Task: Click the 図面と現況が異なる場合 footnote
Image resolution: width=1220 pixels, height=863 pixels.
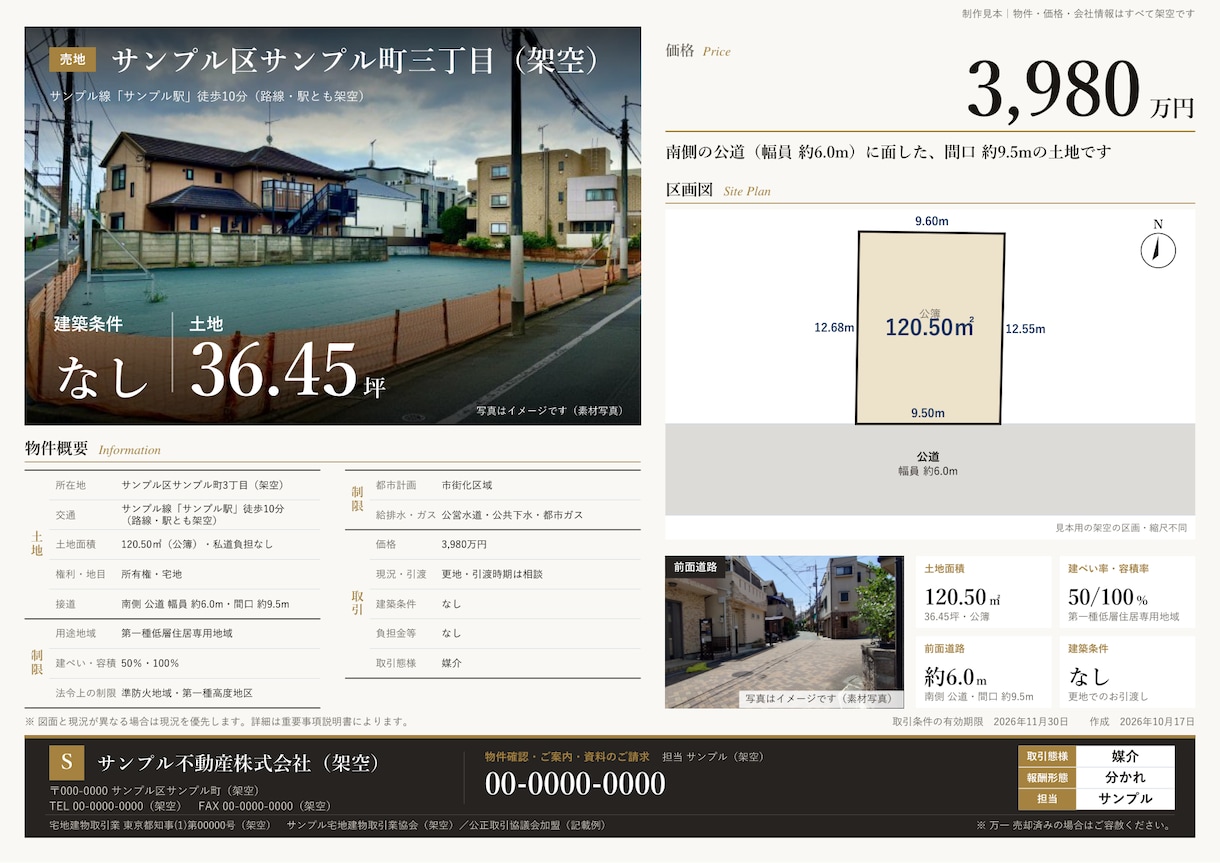Action: click(217, 721)
